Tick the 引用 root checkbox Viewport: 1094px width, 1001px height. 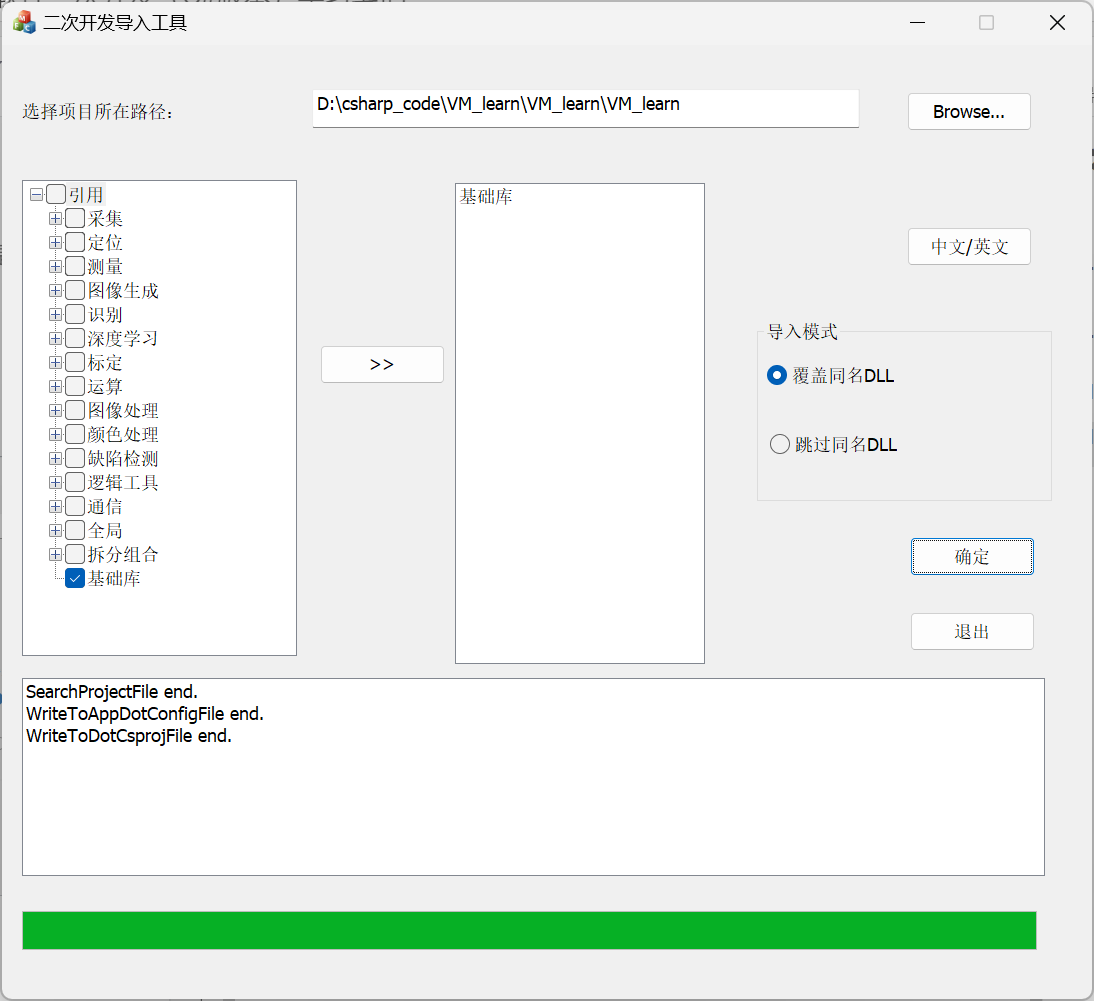pyautogui.click(x=56, y=194)
